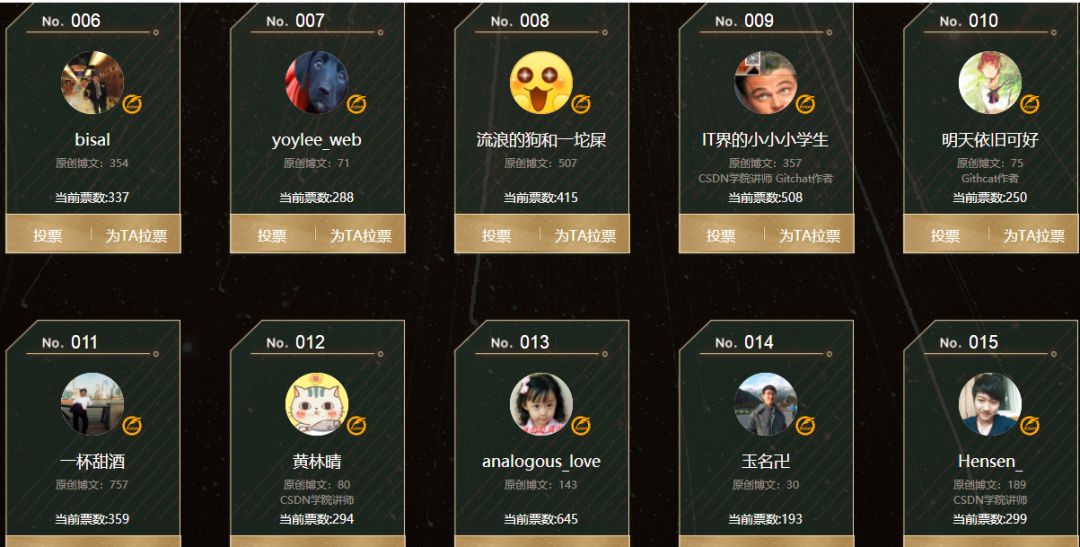1080x547 pixels.
Task: Click the orange badge next to 黄林晴's cat avatar
Action: tap(357, 426)
